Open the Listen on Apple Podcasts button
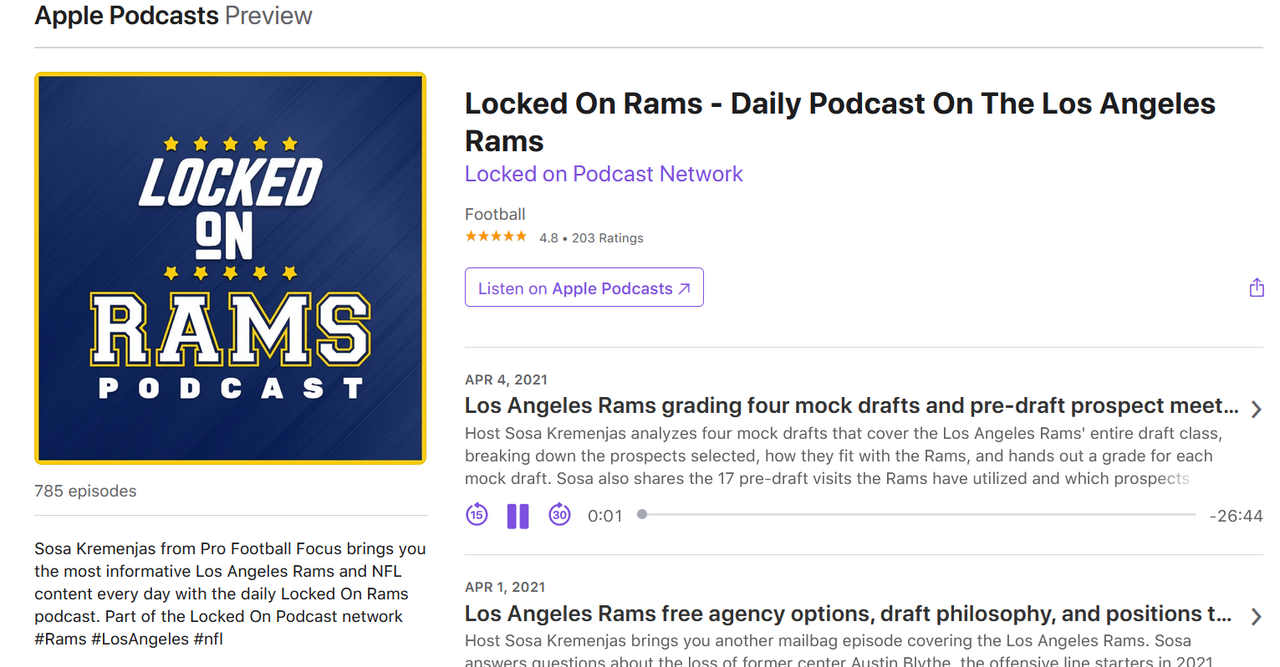Screen dimensions: 1280x667 pos(584,288)
